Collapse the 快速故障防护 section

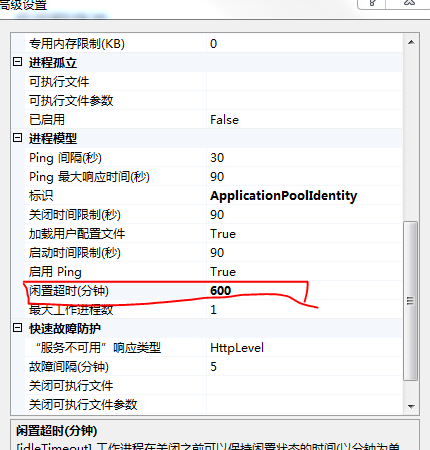pos(17,328)
